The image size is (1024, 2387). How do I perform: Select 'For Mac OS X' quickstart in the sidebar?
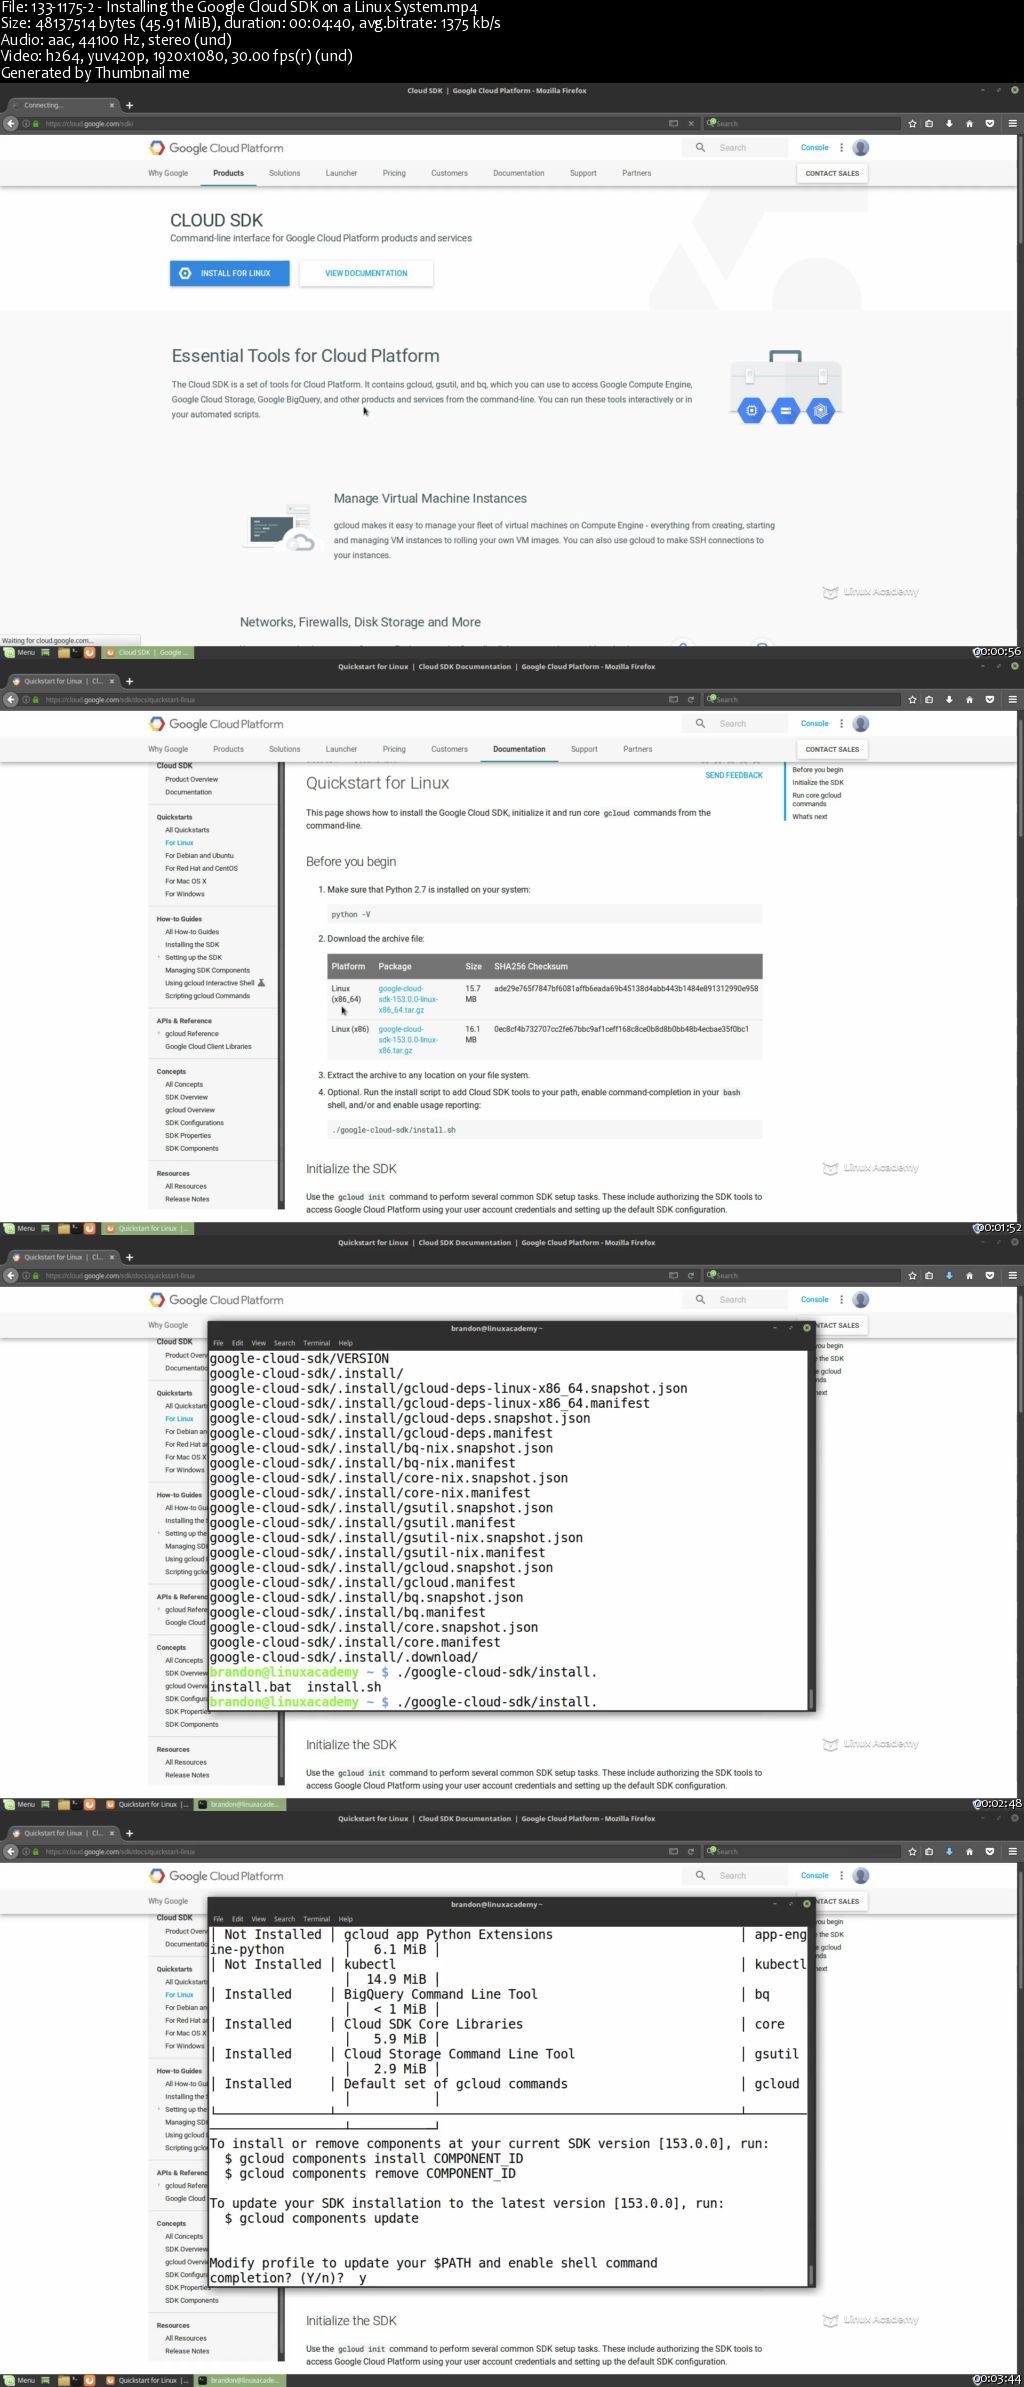[x=186, y=881]
